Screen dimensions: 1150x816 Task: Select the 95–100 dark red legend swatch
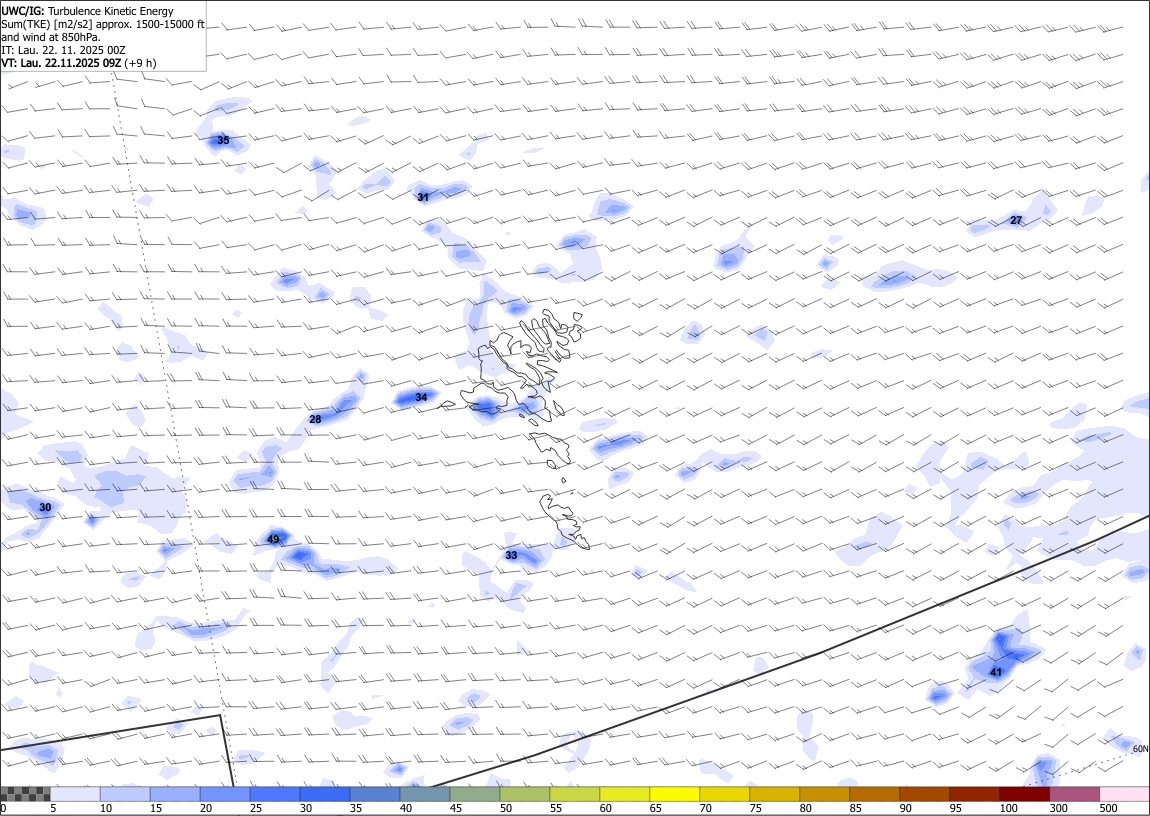(x=974, y=794)
